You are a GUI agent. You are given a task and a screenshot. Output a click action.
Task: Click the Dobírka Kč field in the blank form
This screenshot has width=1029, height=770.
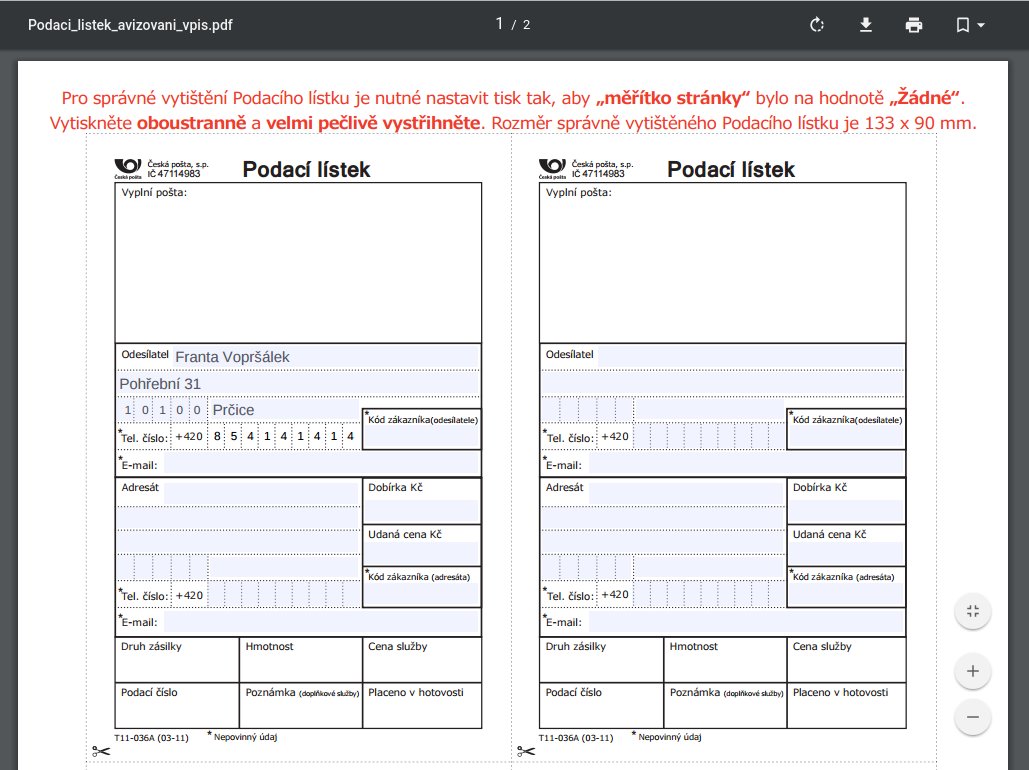pos(847,511)
